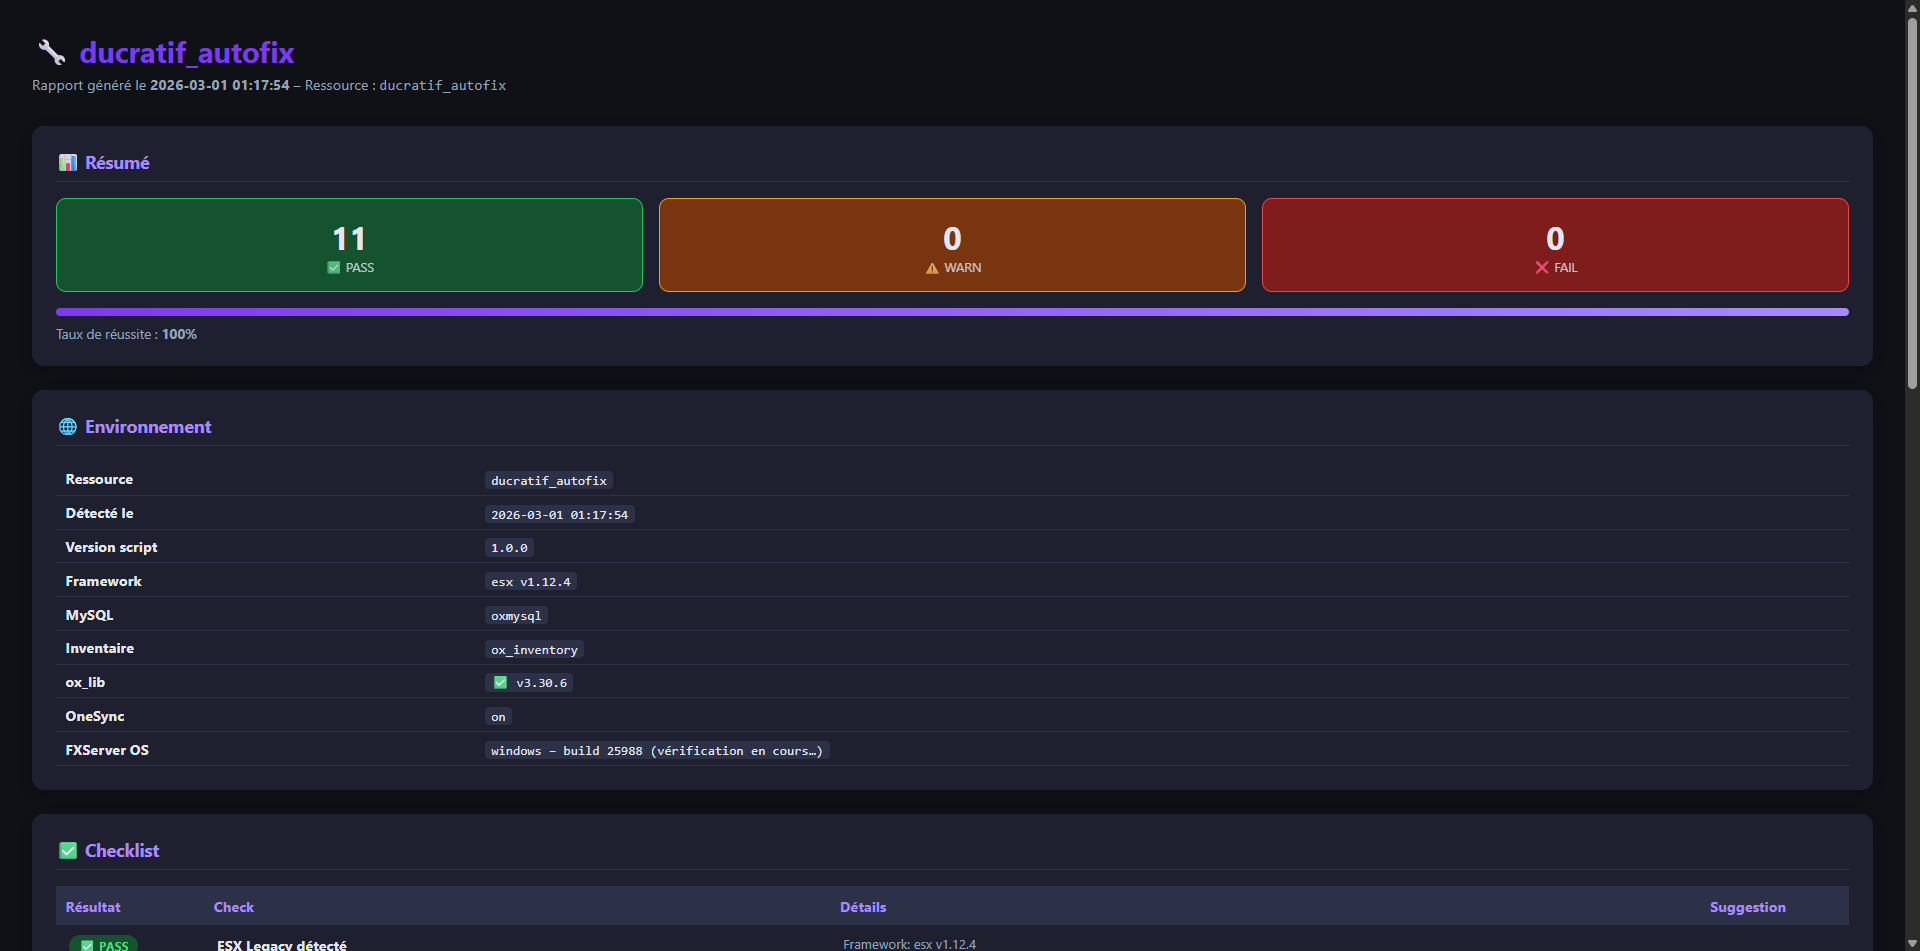Viewport: 1920px width, 951px height.
Task: Select the Suggestion column header
Action: click(x=1747, y=906)
